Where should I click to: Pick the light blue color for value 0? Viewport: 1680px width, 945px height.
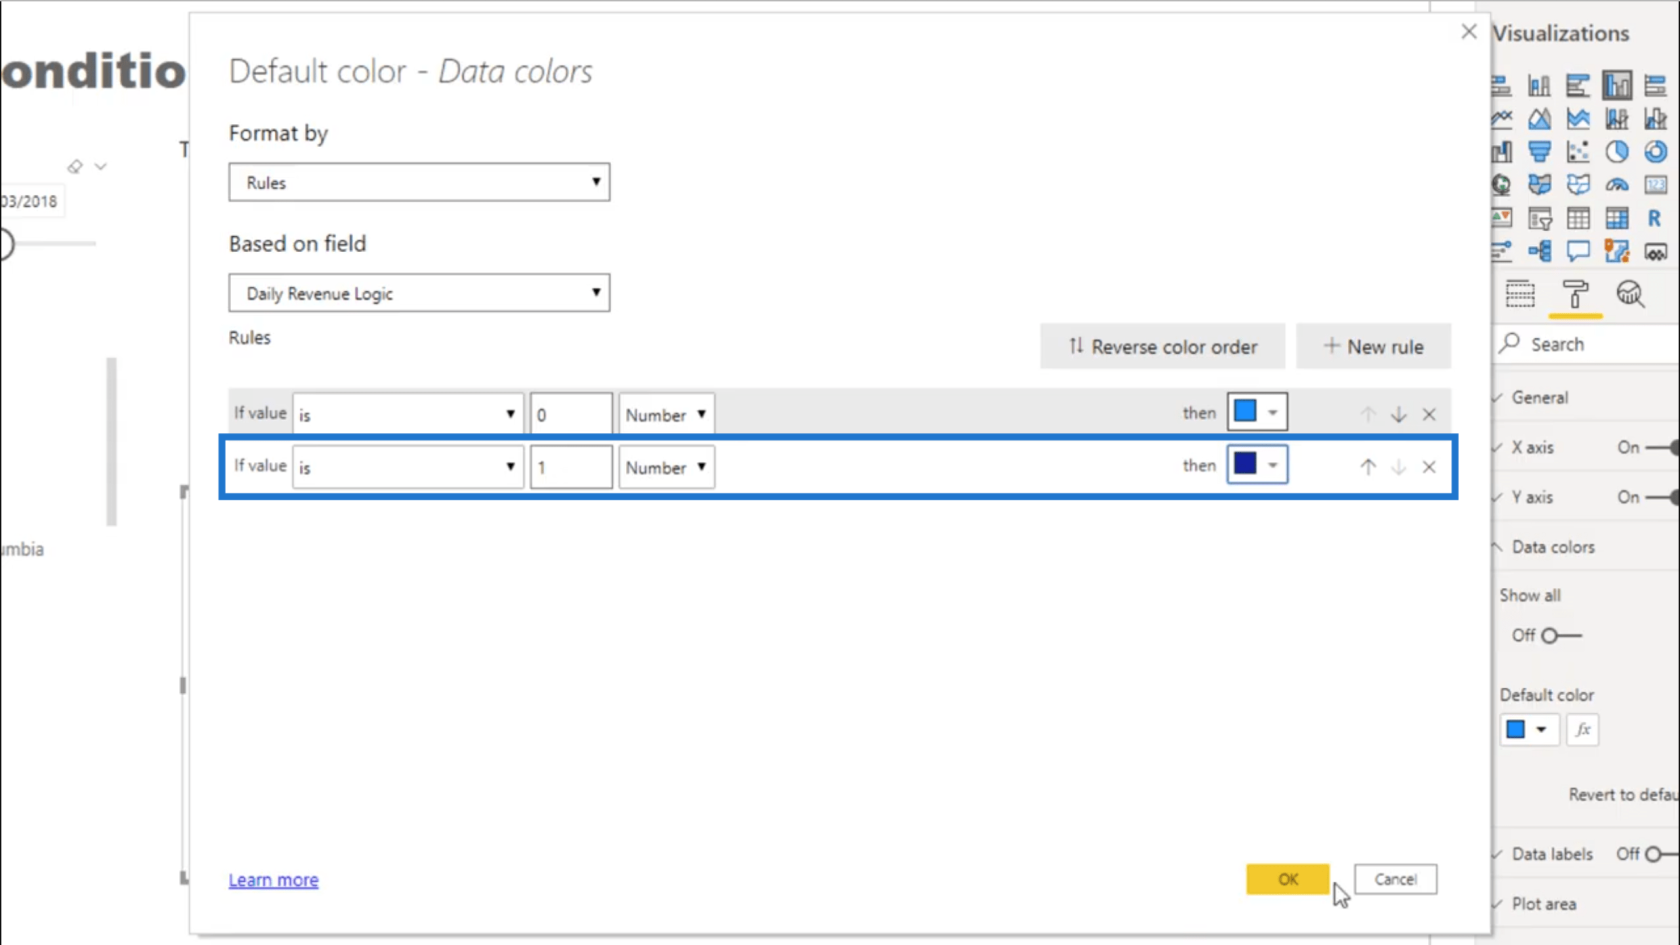coord(1257,412)
